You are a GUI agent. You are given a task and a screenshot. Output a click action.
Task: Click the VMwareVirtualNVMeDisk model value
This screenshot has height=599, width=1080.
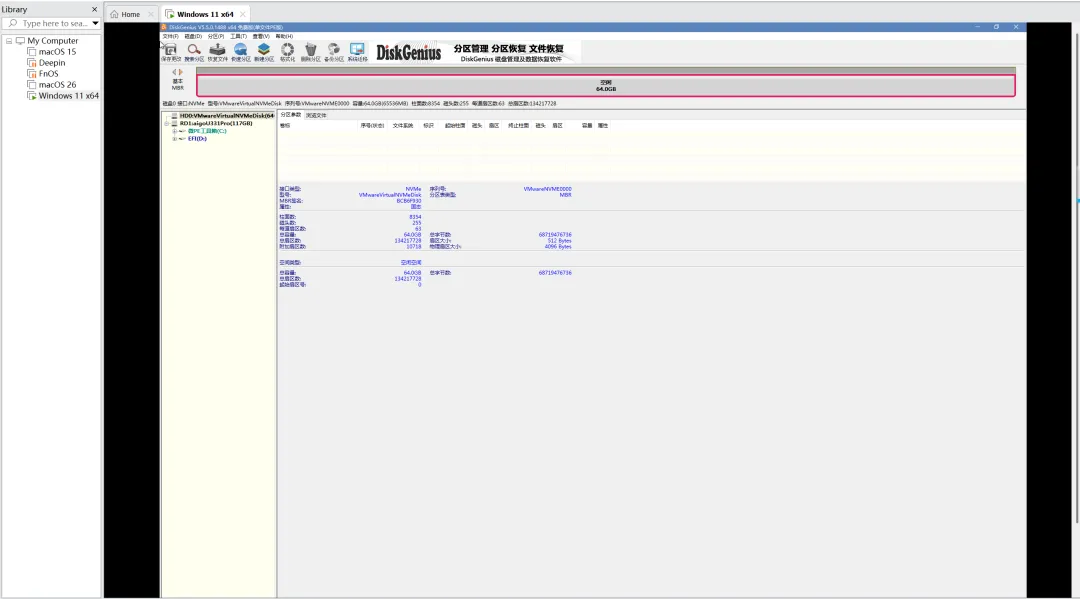tap(390, 195)
